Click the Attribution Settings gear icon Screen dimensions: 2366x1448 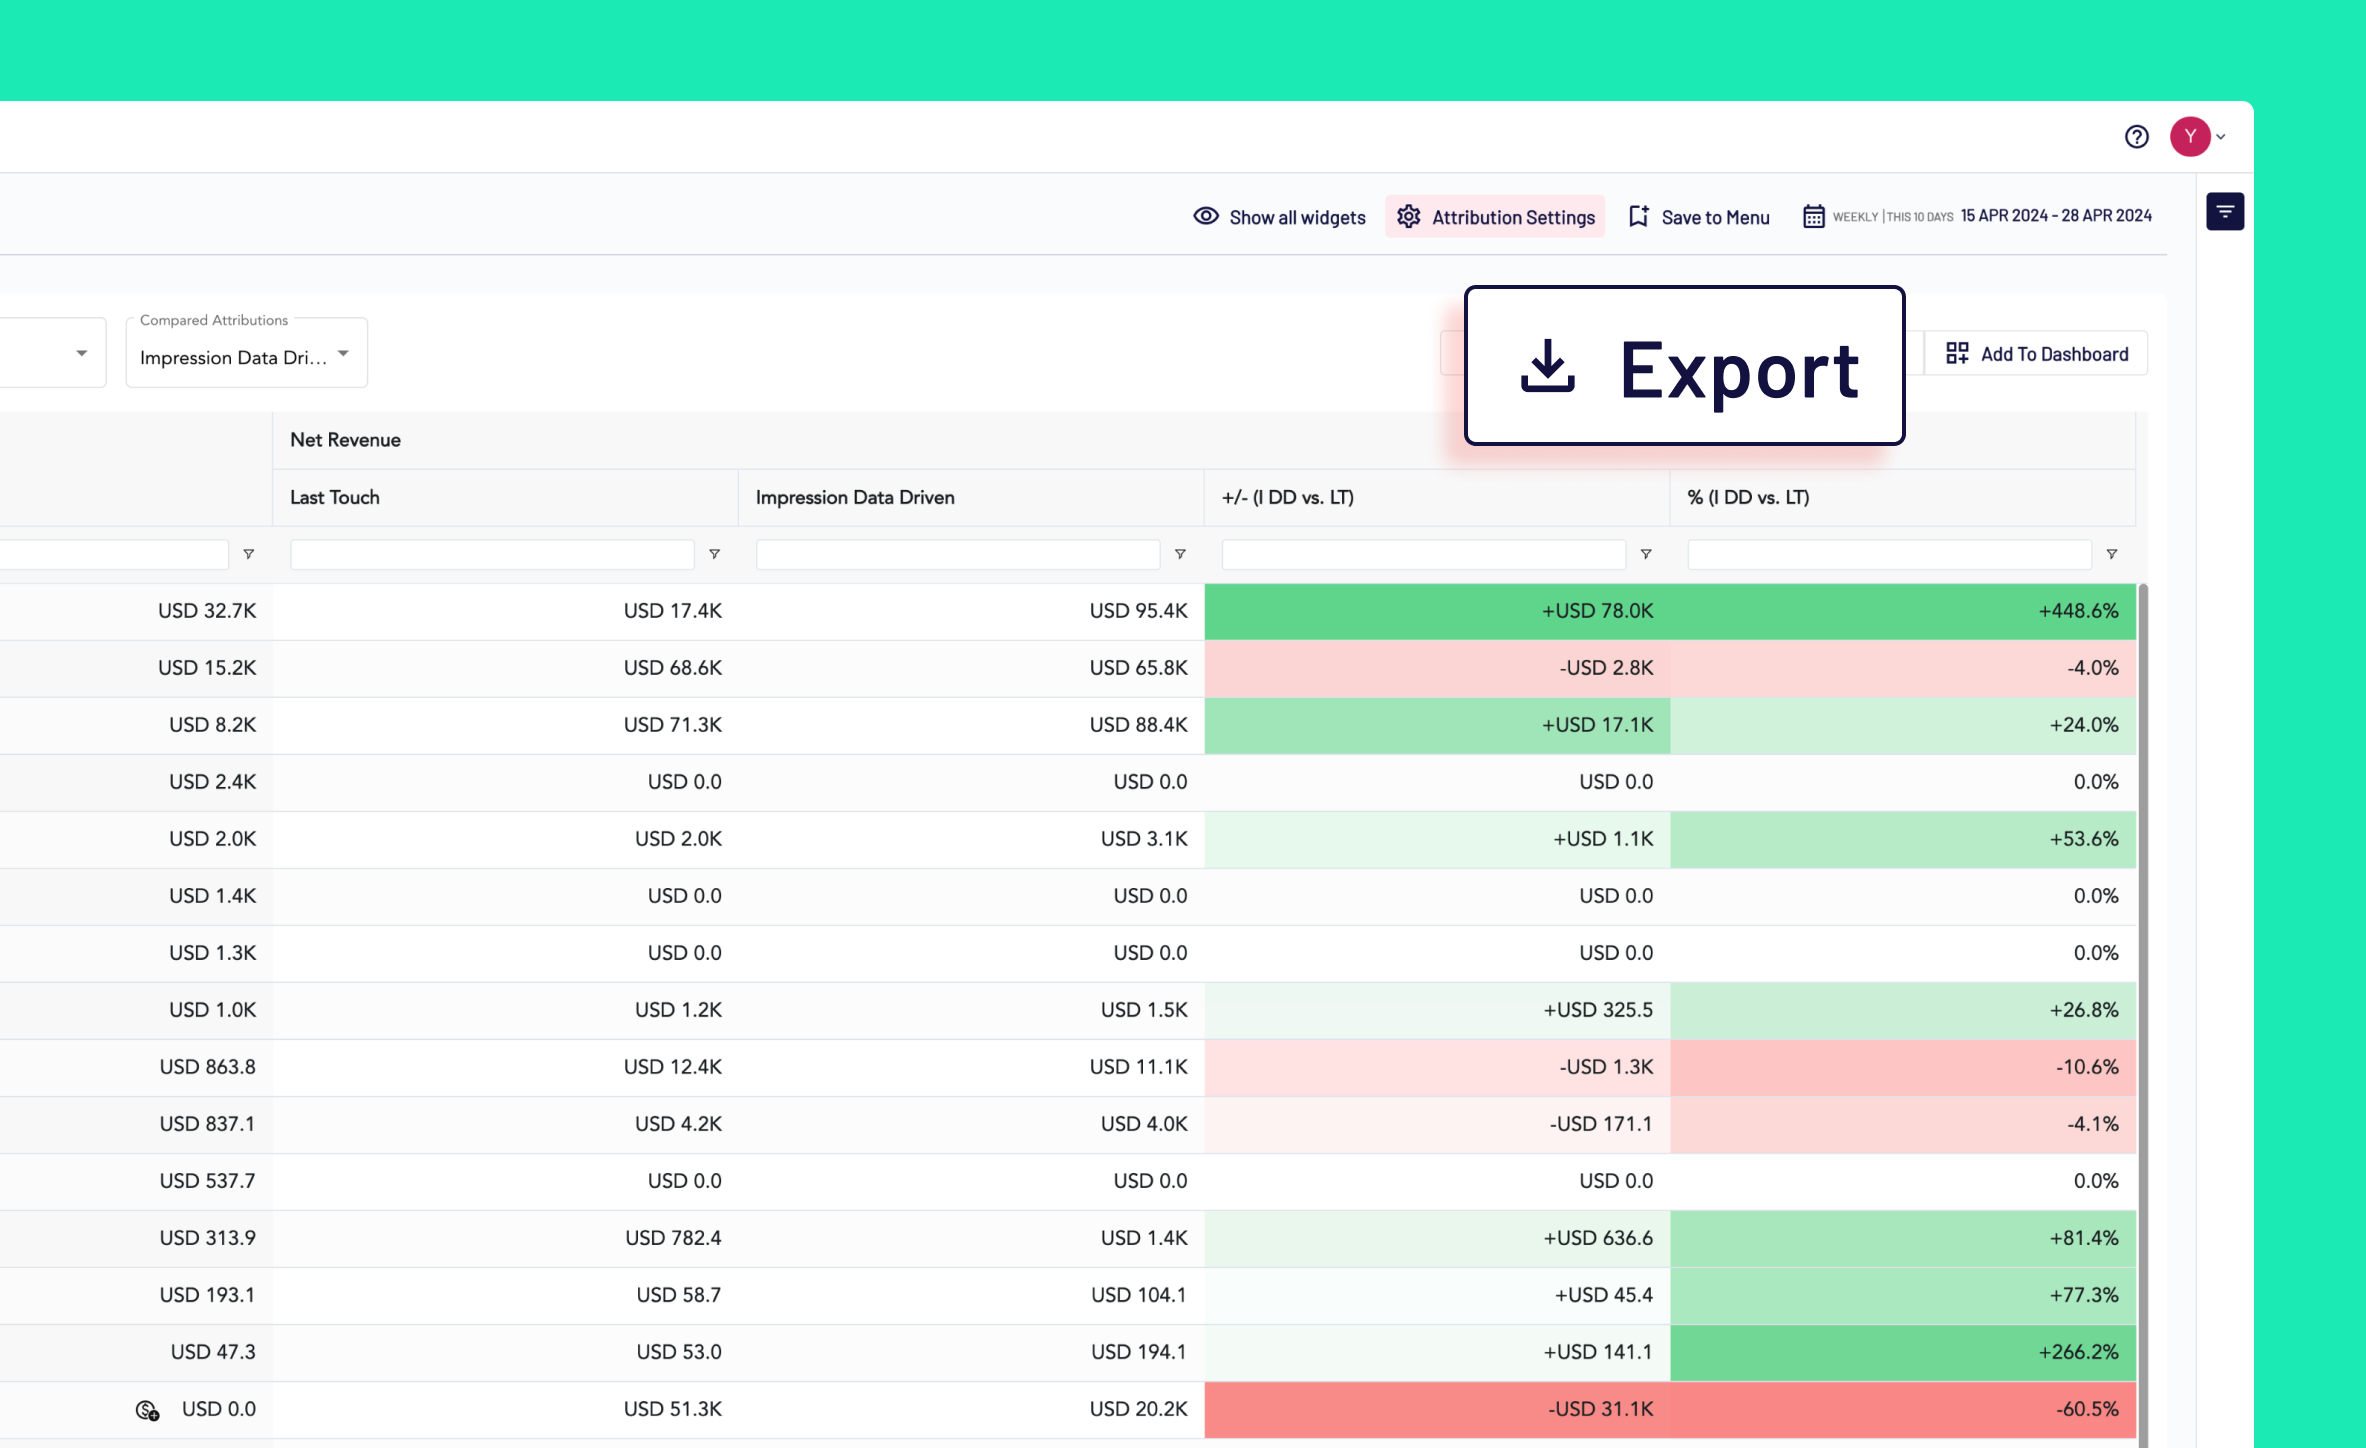(x=1409, y=216)
